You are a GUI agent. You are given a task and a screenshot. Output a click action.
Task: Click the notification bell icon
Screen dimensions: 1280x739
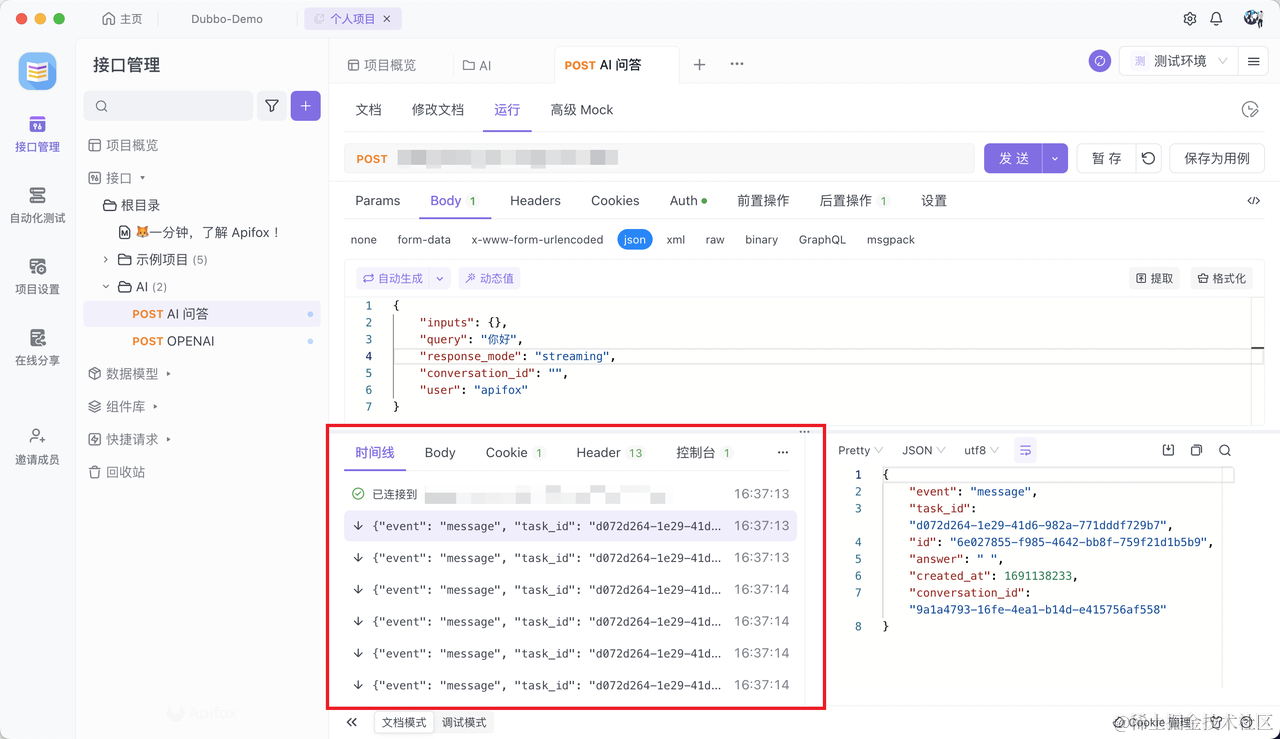click(x=1216, y=19)
